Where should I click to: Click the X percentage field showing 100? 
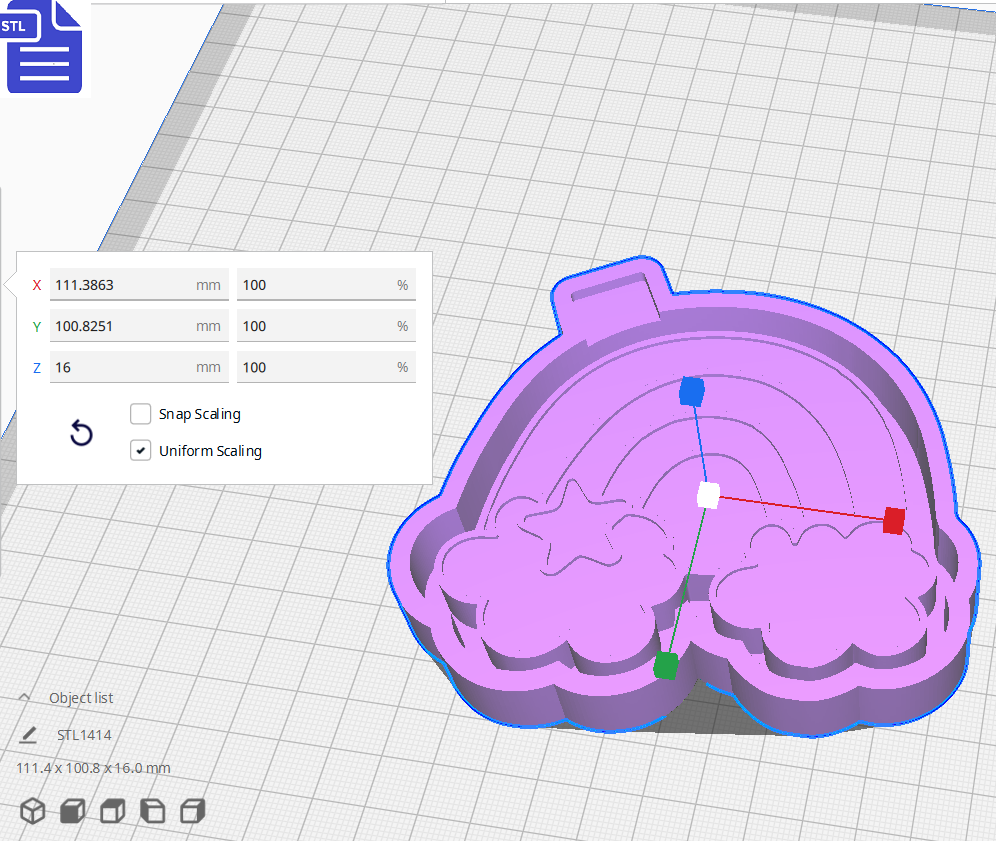point(325,285)
